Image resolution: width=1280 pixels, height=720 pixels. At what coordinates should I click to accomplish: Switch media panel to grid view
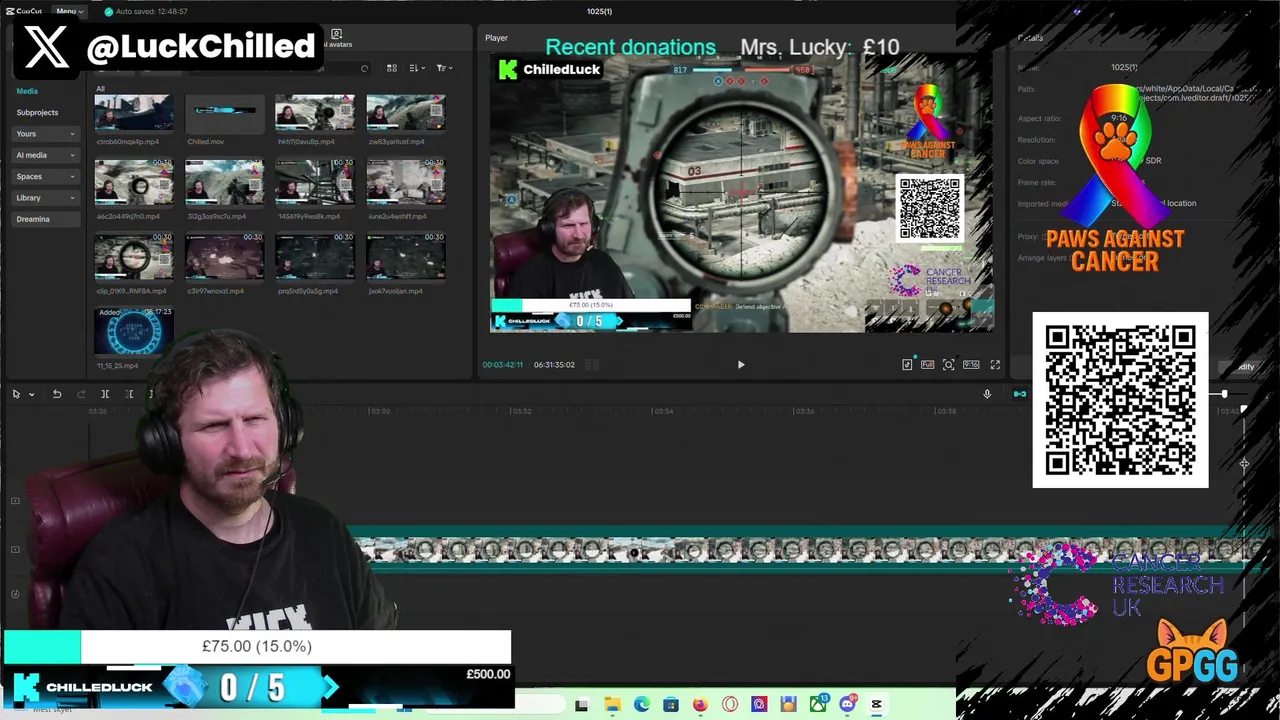[392, 68]
